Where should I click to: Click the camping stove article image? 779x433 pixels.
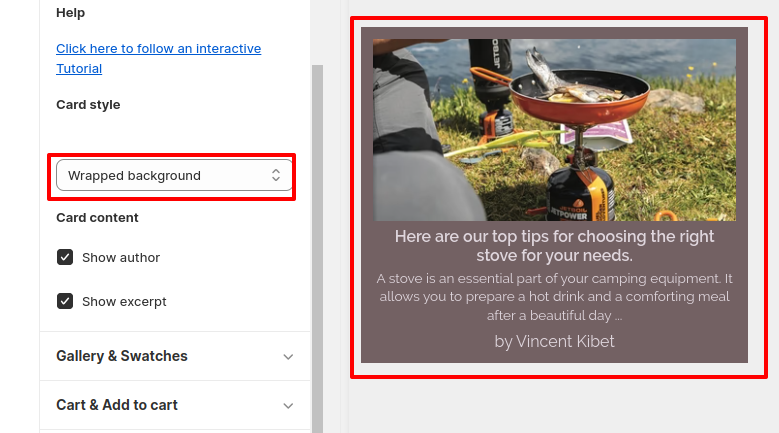pyautogui.click(x=554, y=130)
